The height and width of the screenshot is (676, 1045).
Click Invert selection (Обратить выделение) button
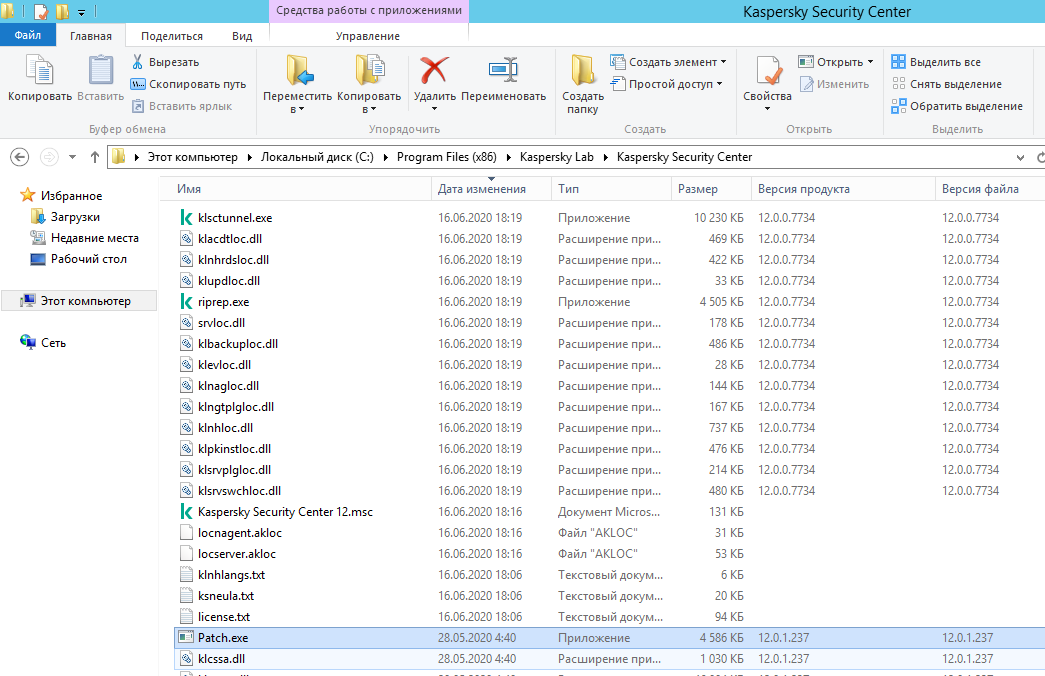[957, 106]
